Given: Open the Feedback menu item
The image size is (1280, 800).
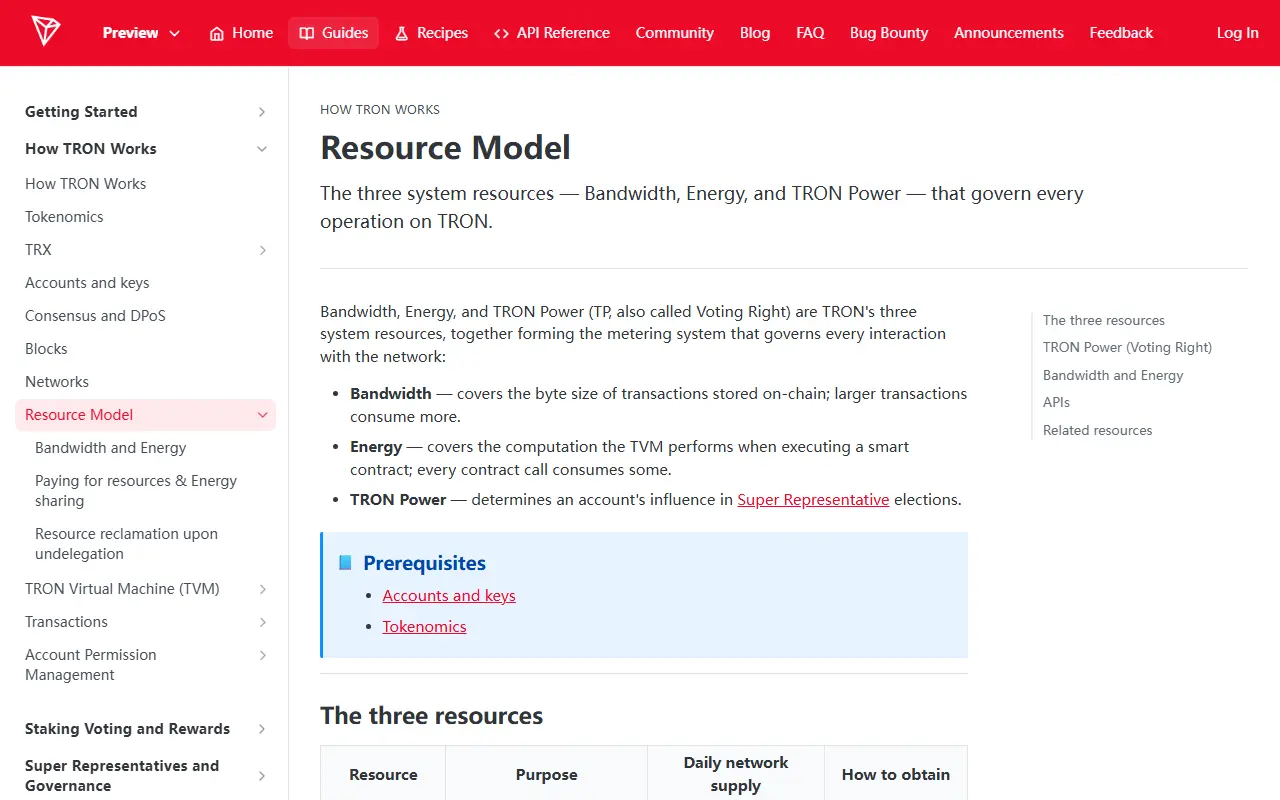Looking at the screenshot, I should [x=1121, y=33].
